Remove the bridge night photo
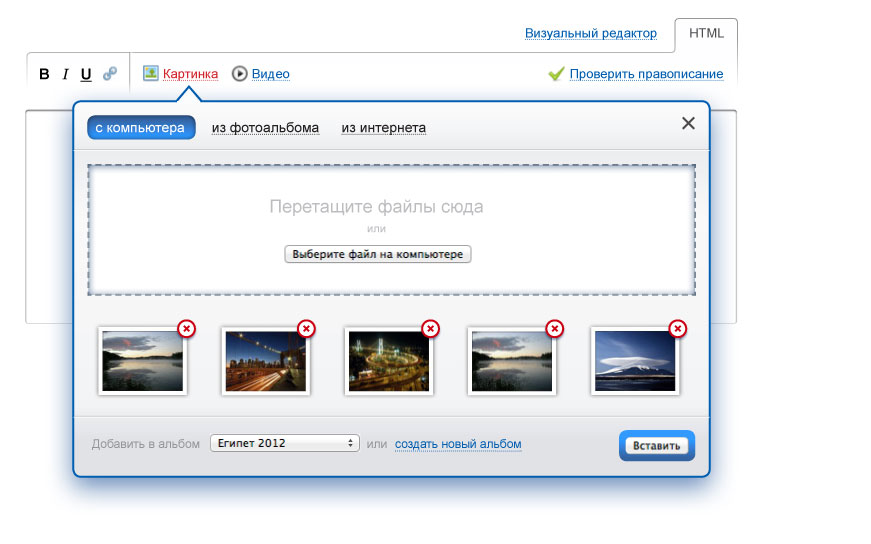871x544 pixels. 307,328
